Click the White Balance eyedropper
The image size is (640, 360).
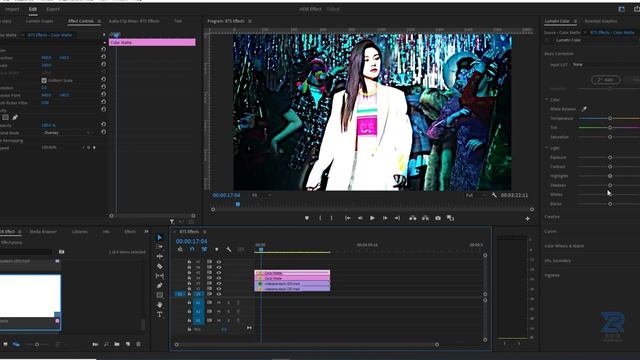[x=584, y=109]
